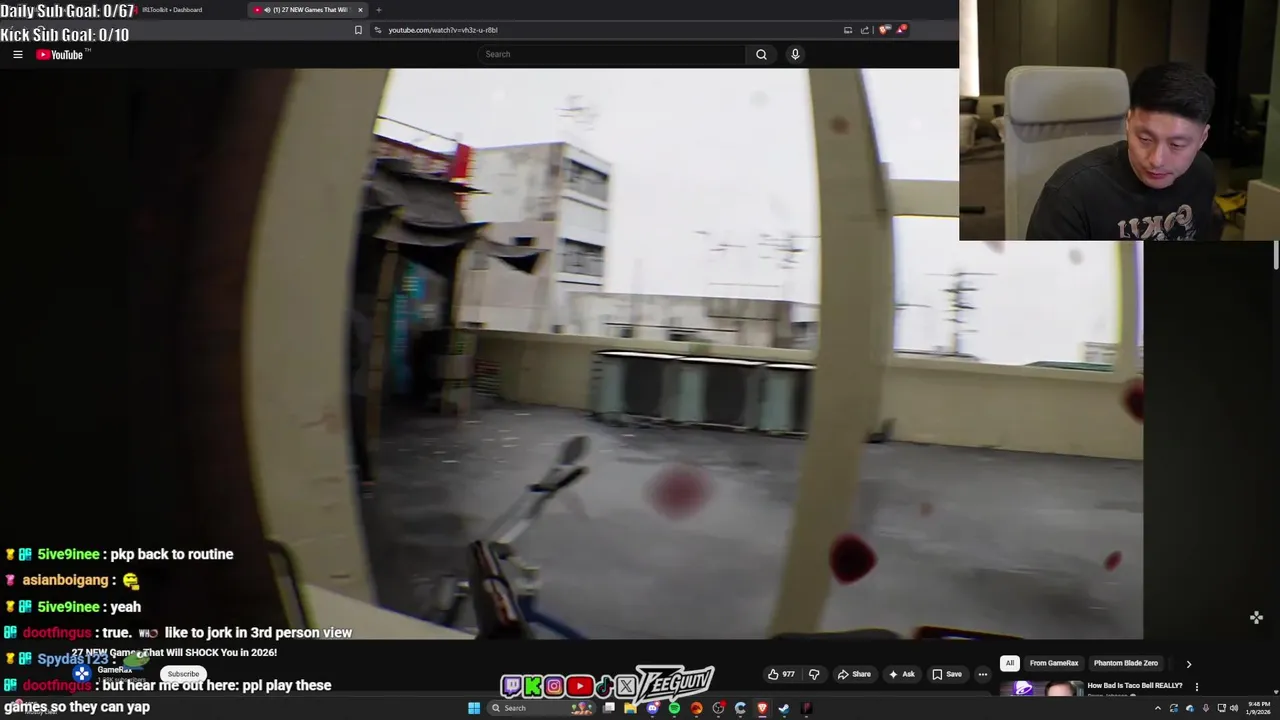The height and width of the screenshot is (720, 1280).
Task: Open Task View from the taskbar
Action: coord(609,708)
